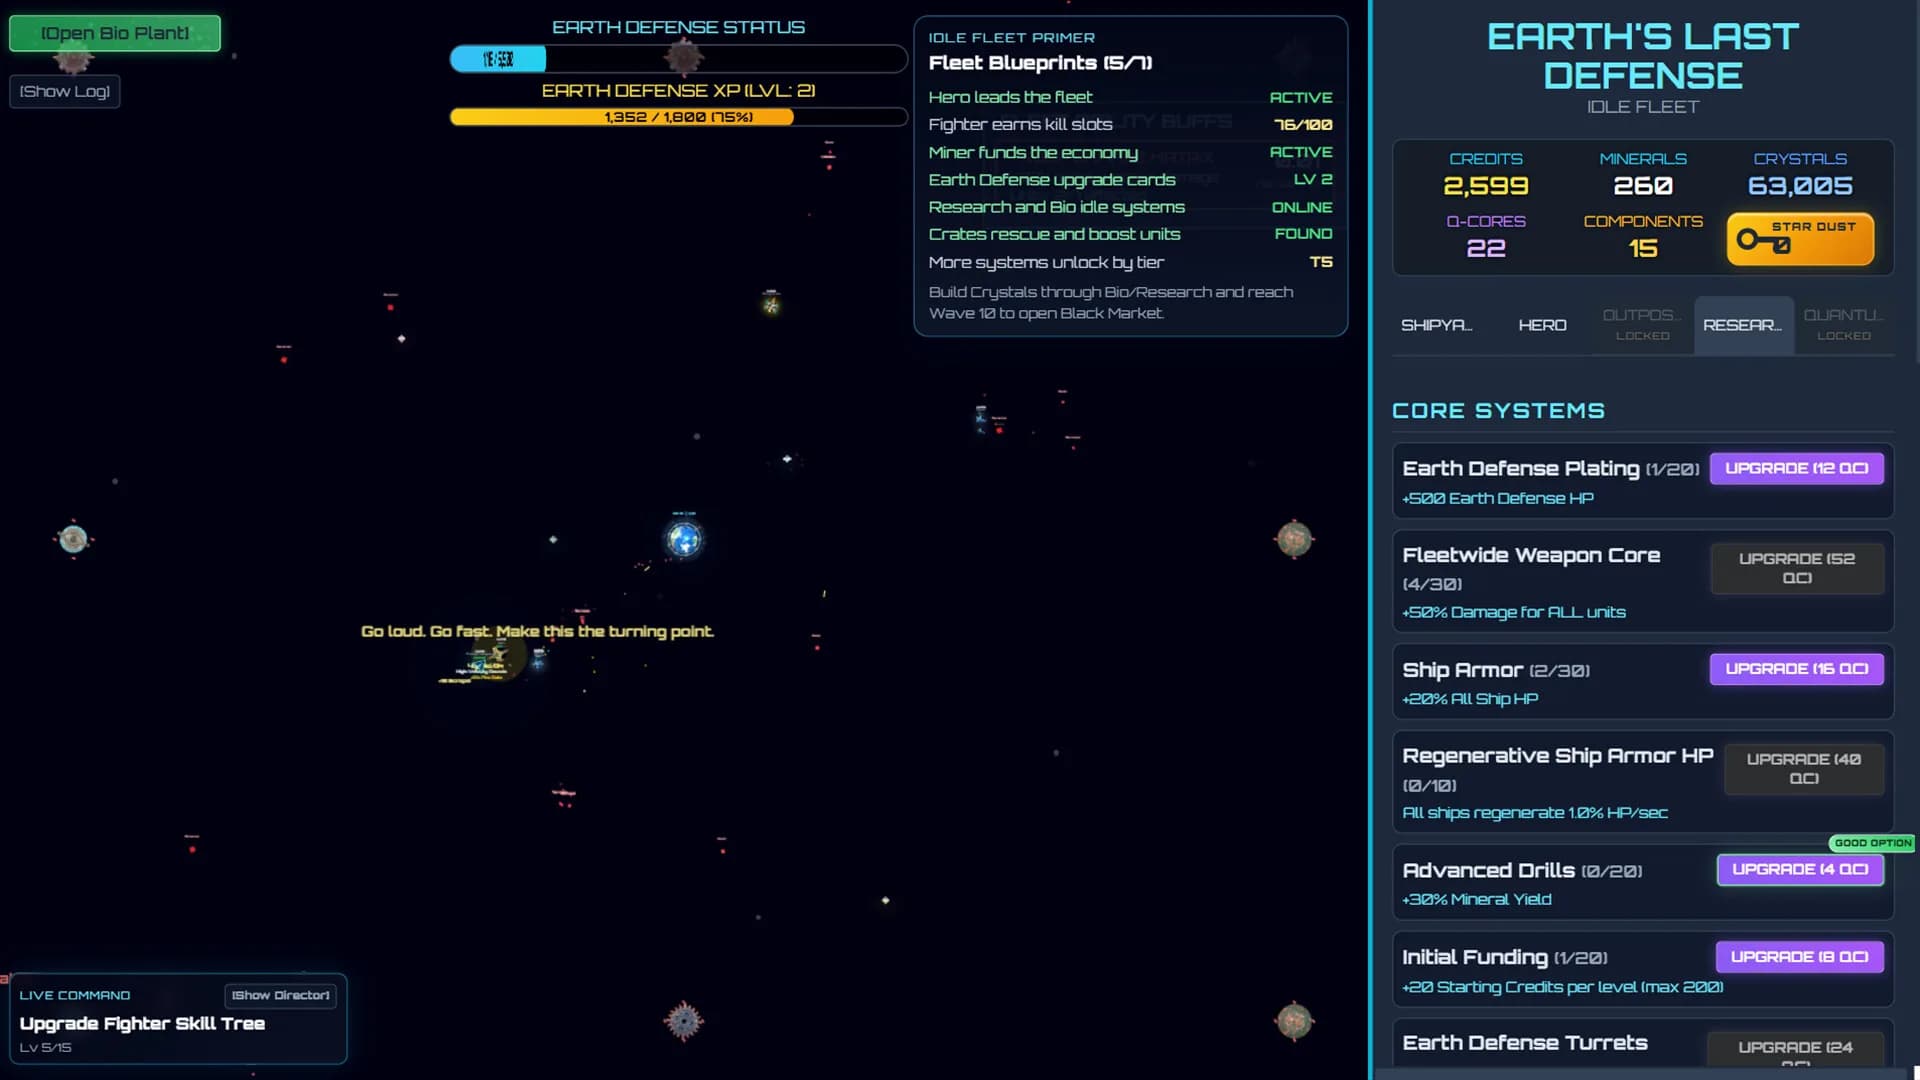1920x1080 pixels.
Task: Click 'Miner funds the economy' row
Action: 1130,152
